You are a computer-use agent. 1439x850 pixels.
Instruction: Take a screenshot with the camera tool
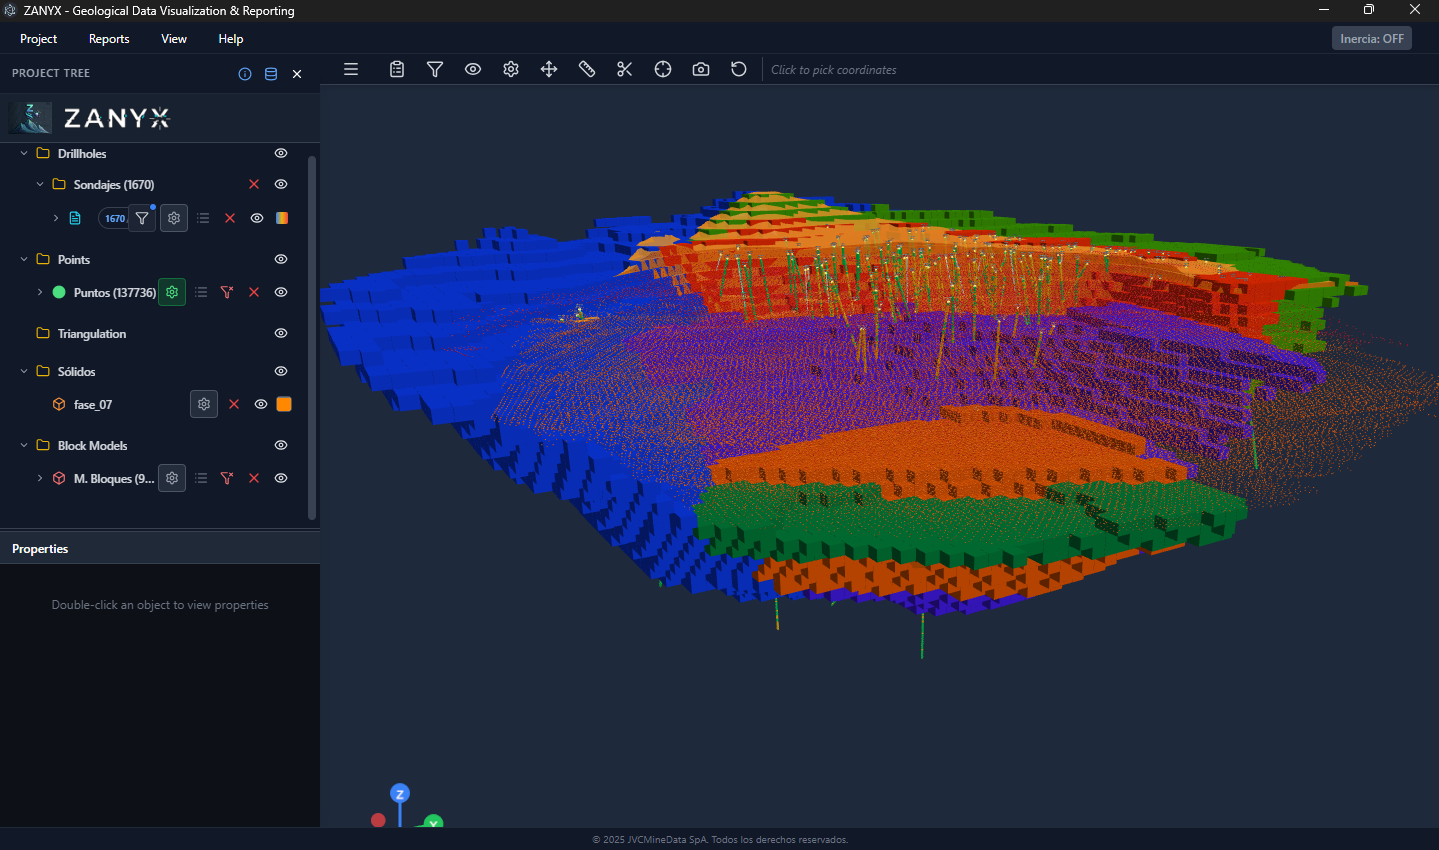(700, 69)
